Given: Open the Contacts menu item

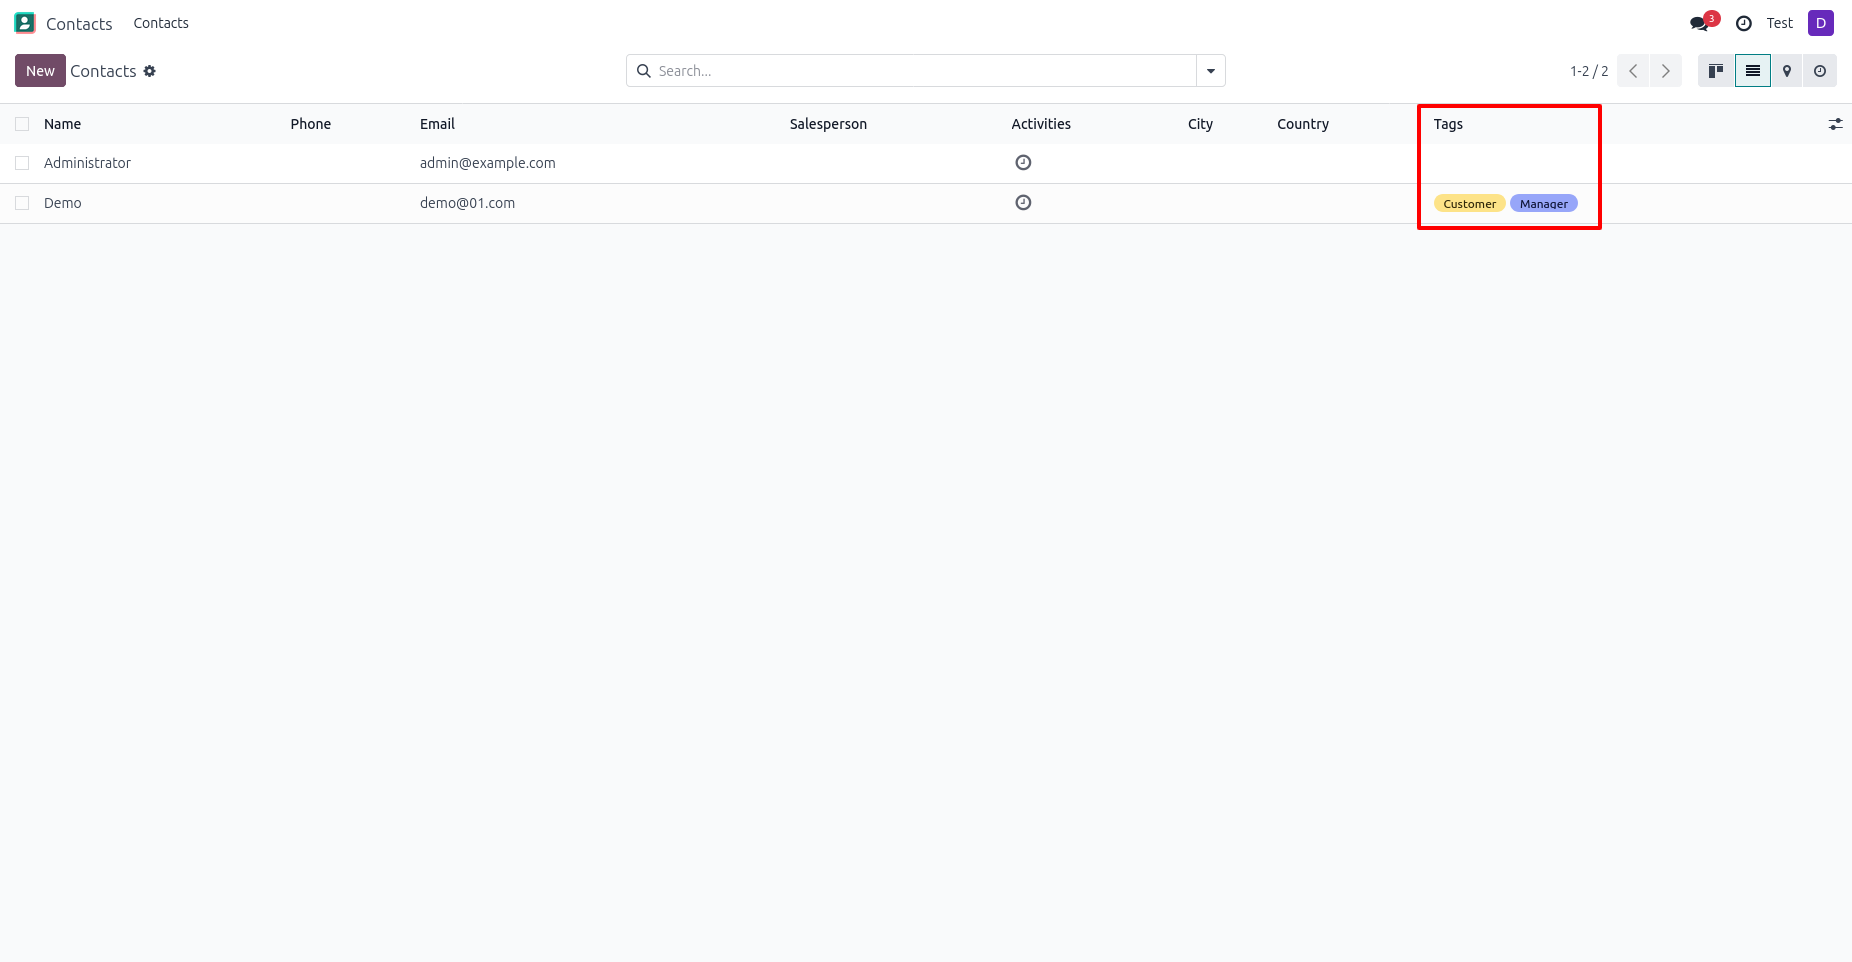Looking at the screenshot, I should tap(161, 23).
